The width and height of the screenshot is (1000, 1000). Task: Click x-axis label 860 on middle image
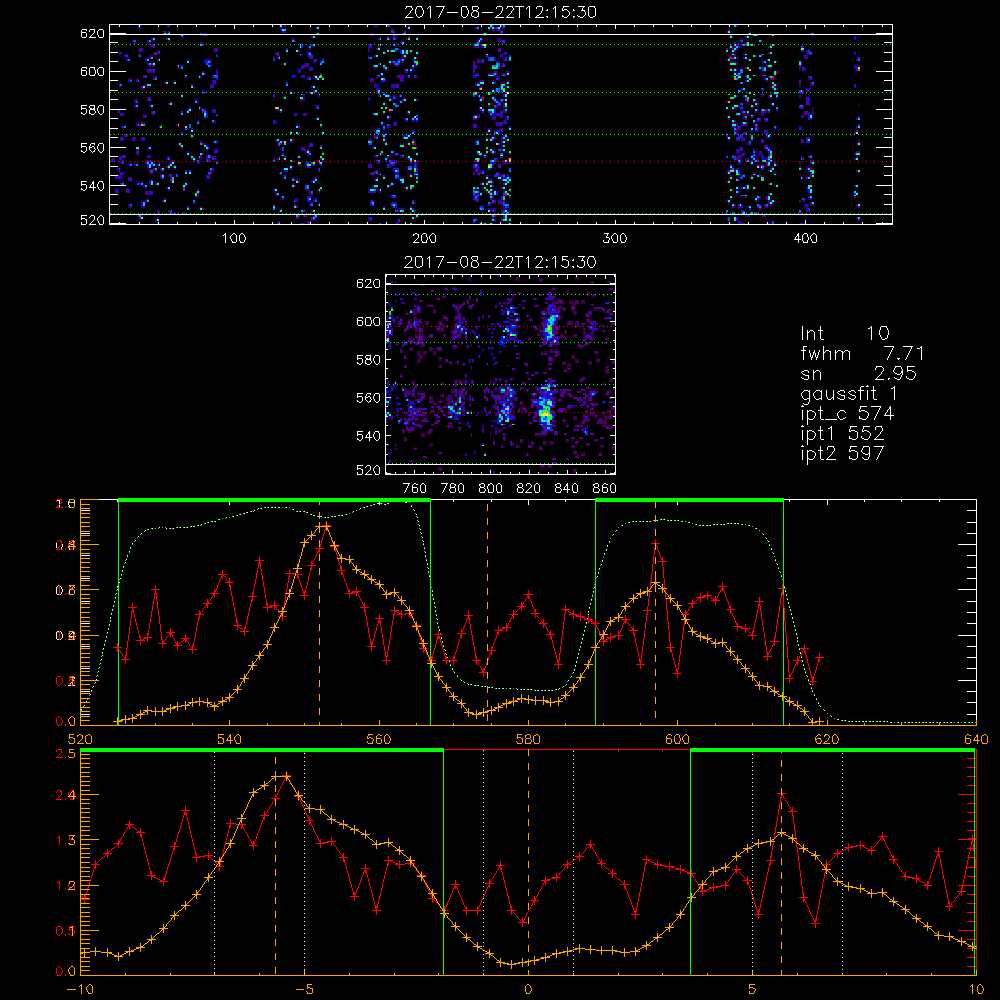(605, 489)
